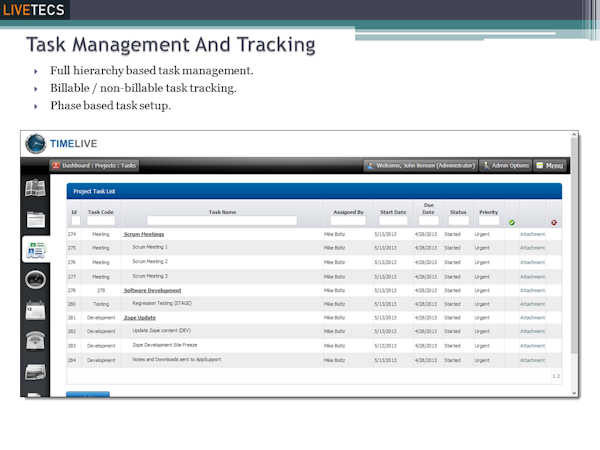Click the Start Date filter field
Screen dimensions: 600x450
coord(393,220)
